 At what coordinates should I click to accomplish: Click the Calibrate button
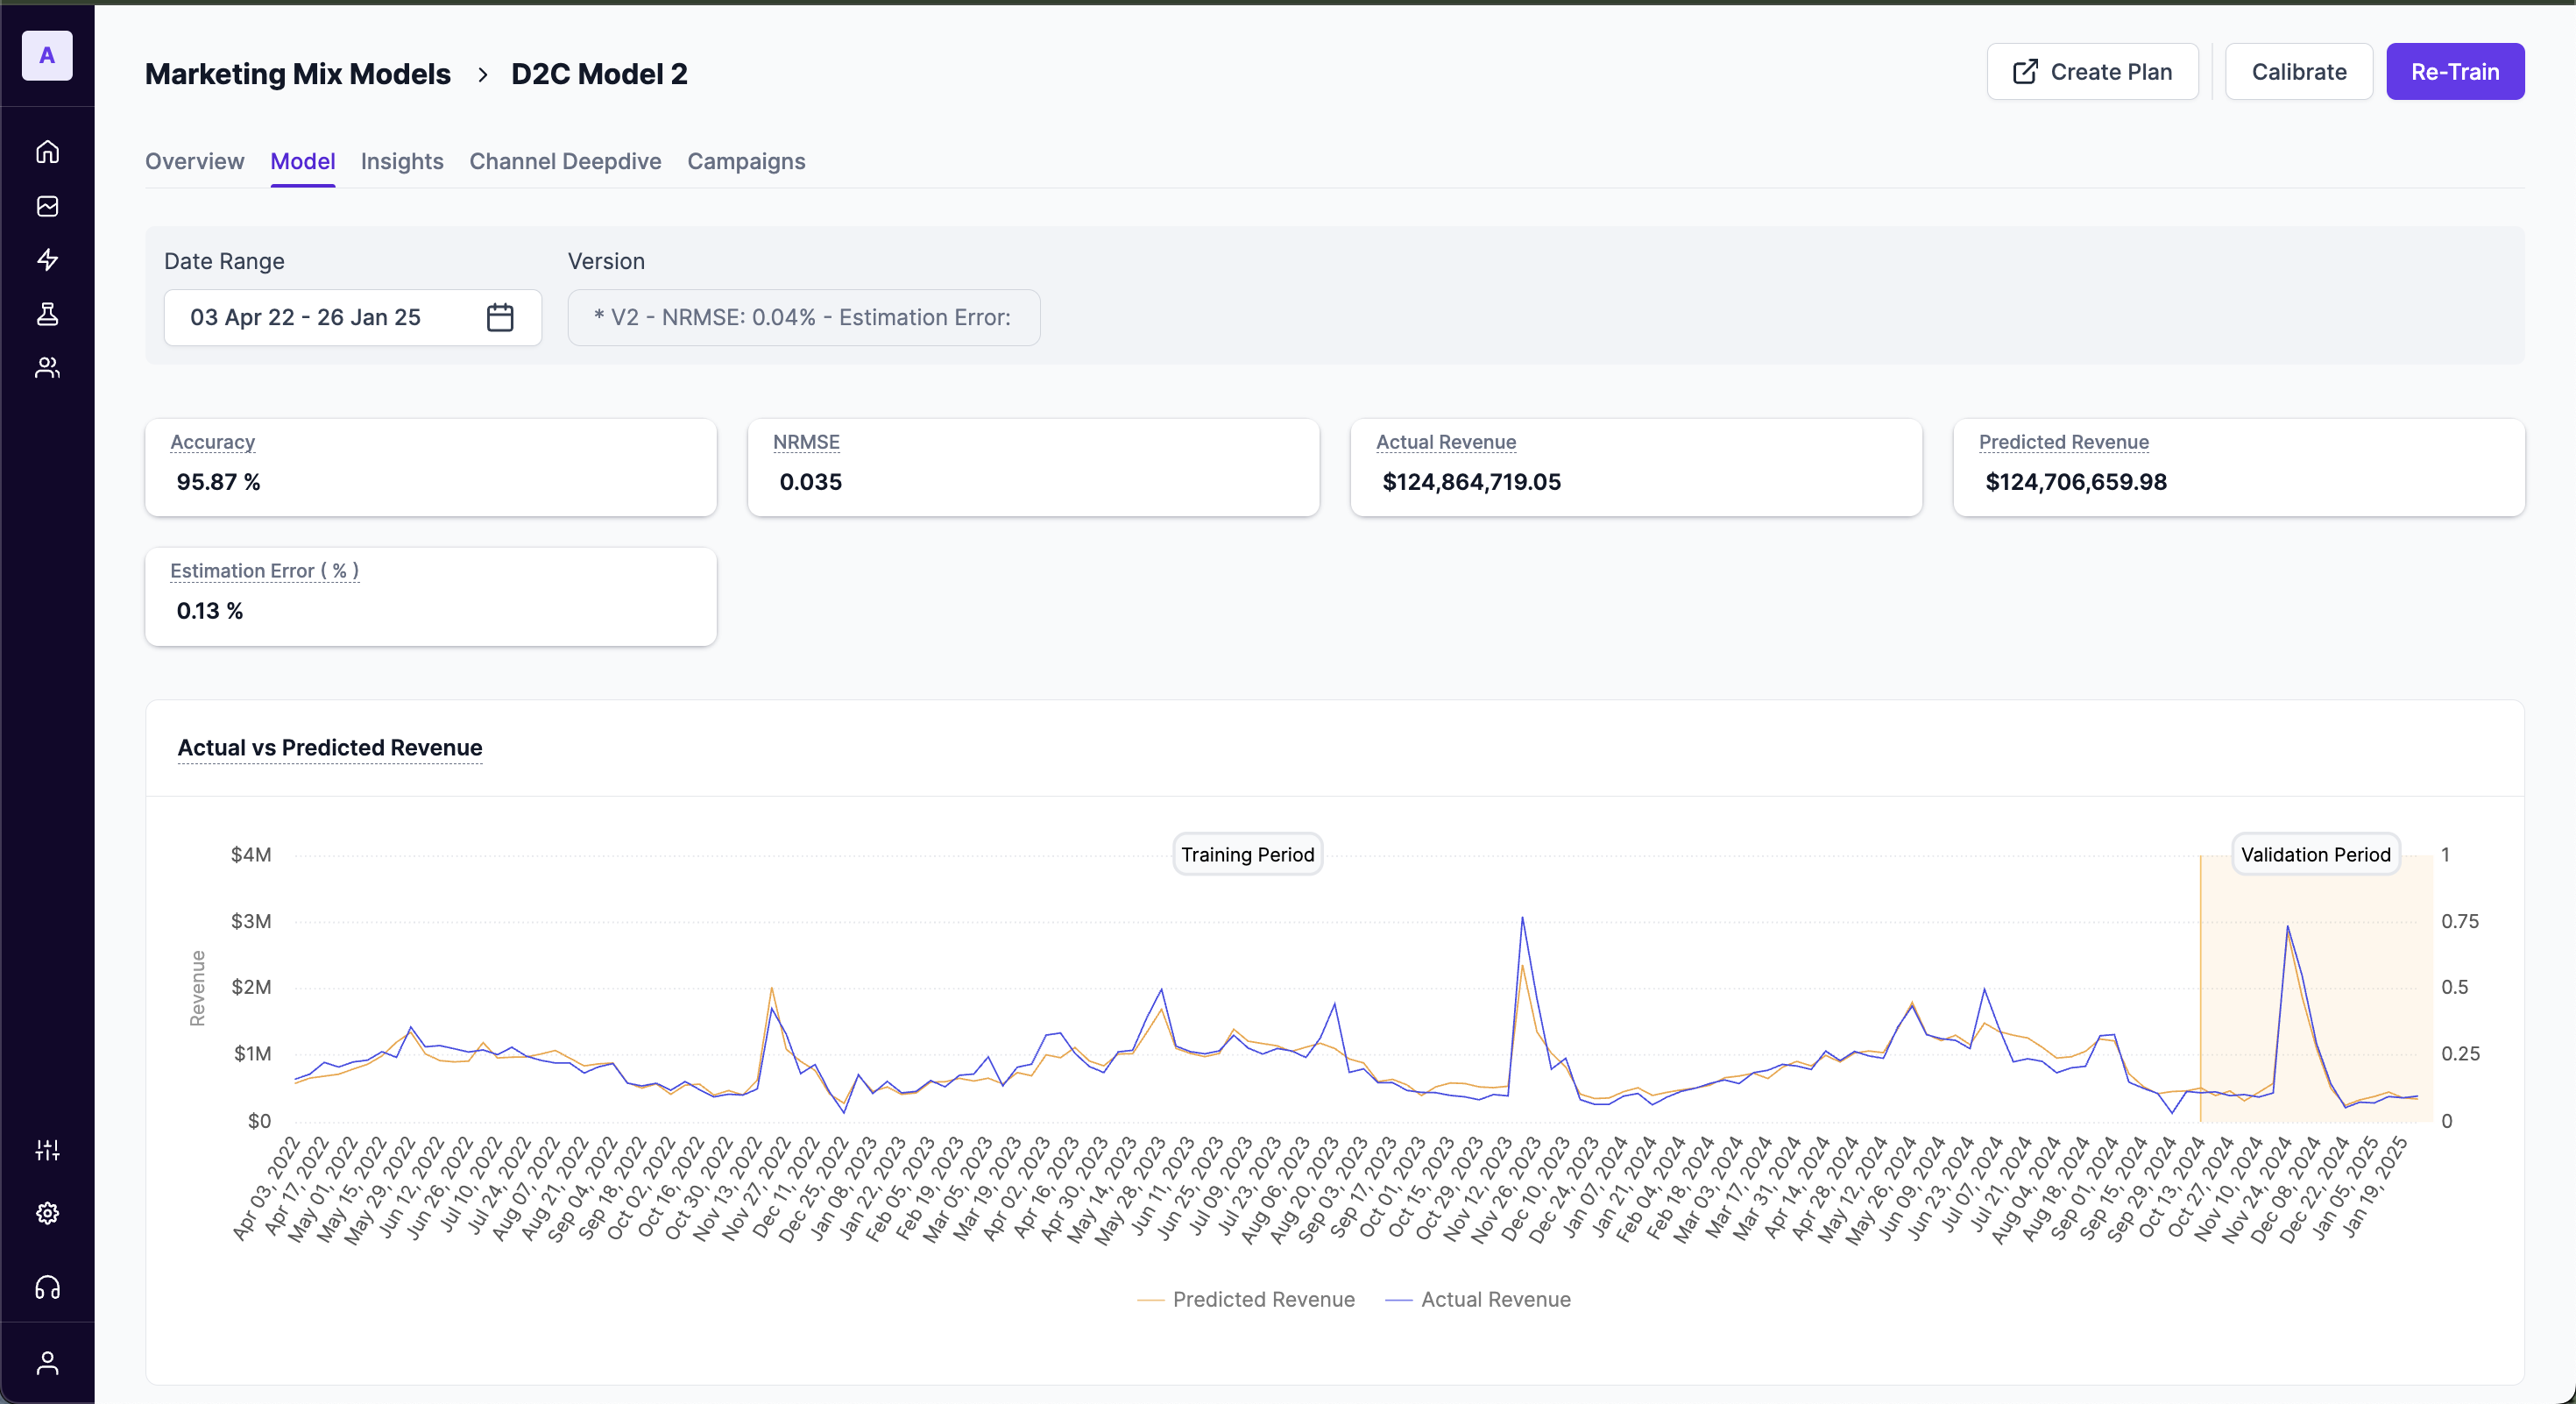tap(2298, 72)
